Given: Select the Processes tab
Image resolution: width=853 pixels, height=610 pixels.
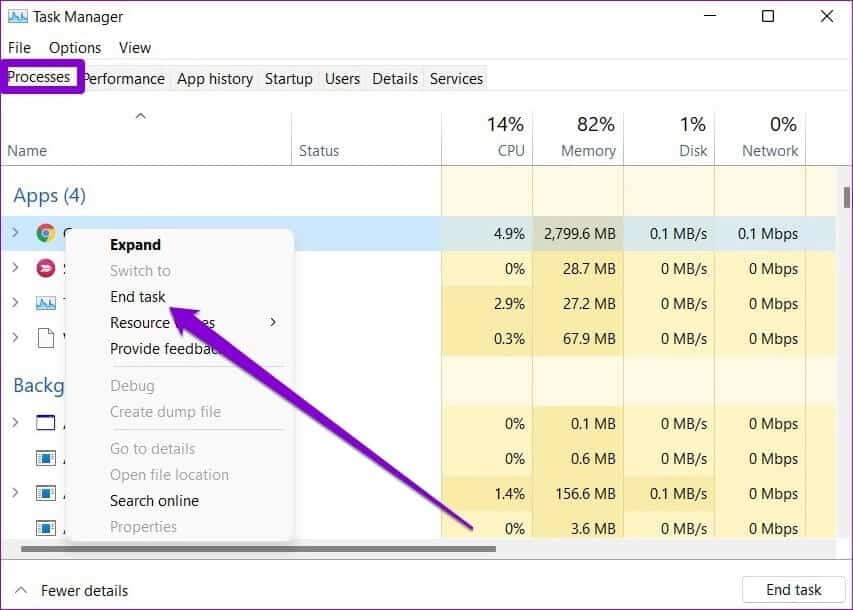Looking at the screenshot, I should point(39,77).
